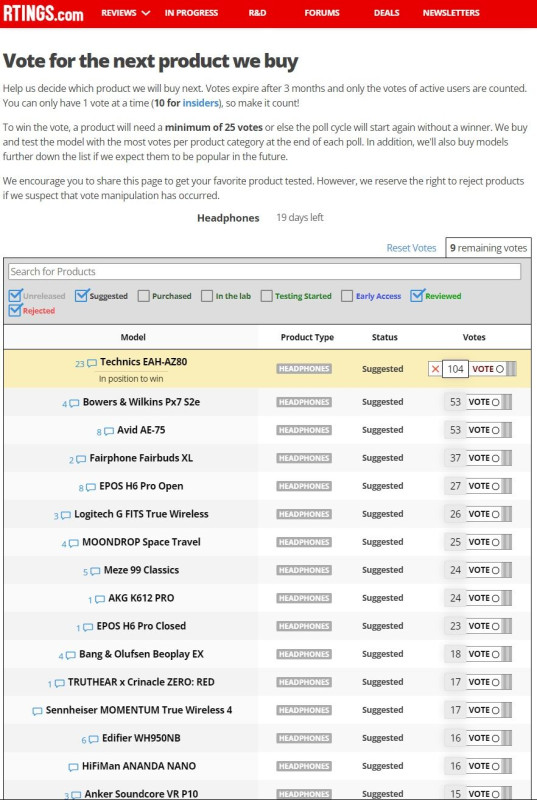Click the 104 vote count box
537x800 pixels.
click(455, 369)
